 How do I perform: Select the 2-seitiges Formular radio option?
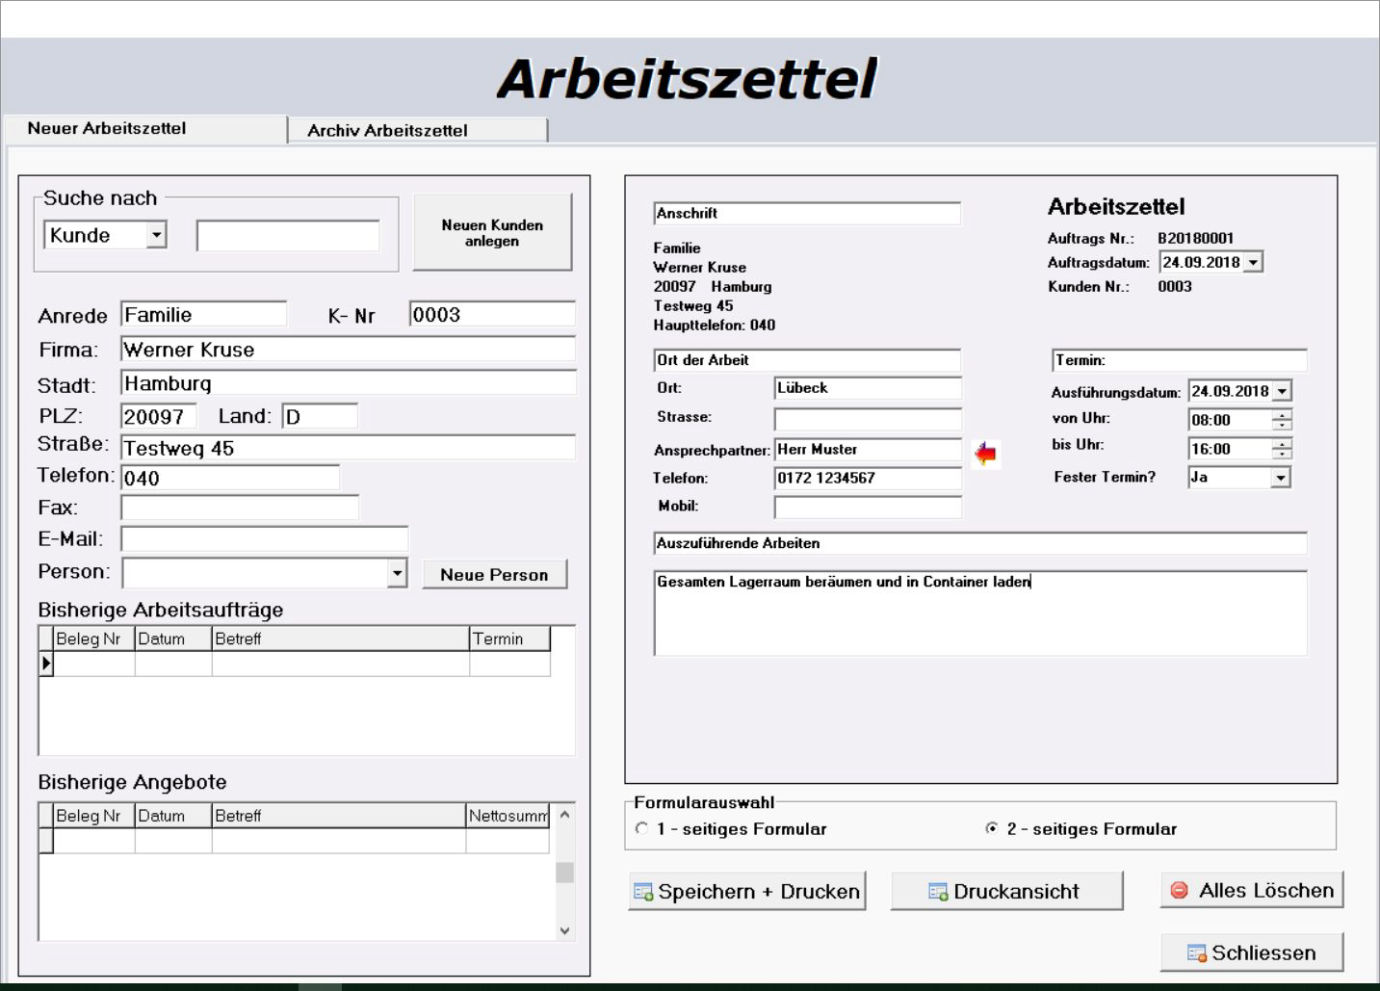pos(992,829)
